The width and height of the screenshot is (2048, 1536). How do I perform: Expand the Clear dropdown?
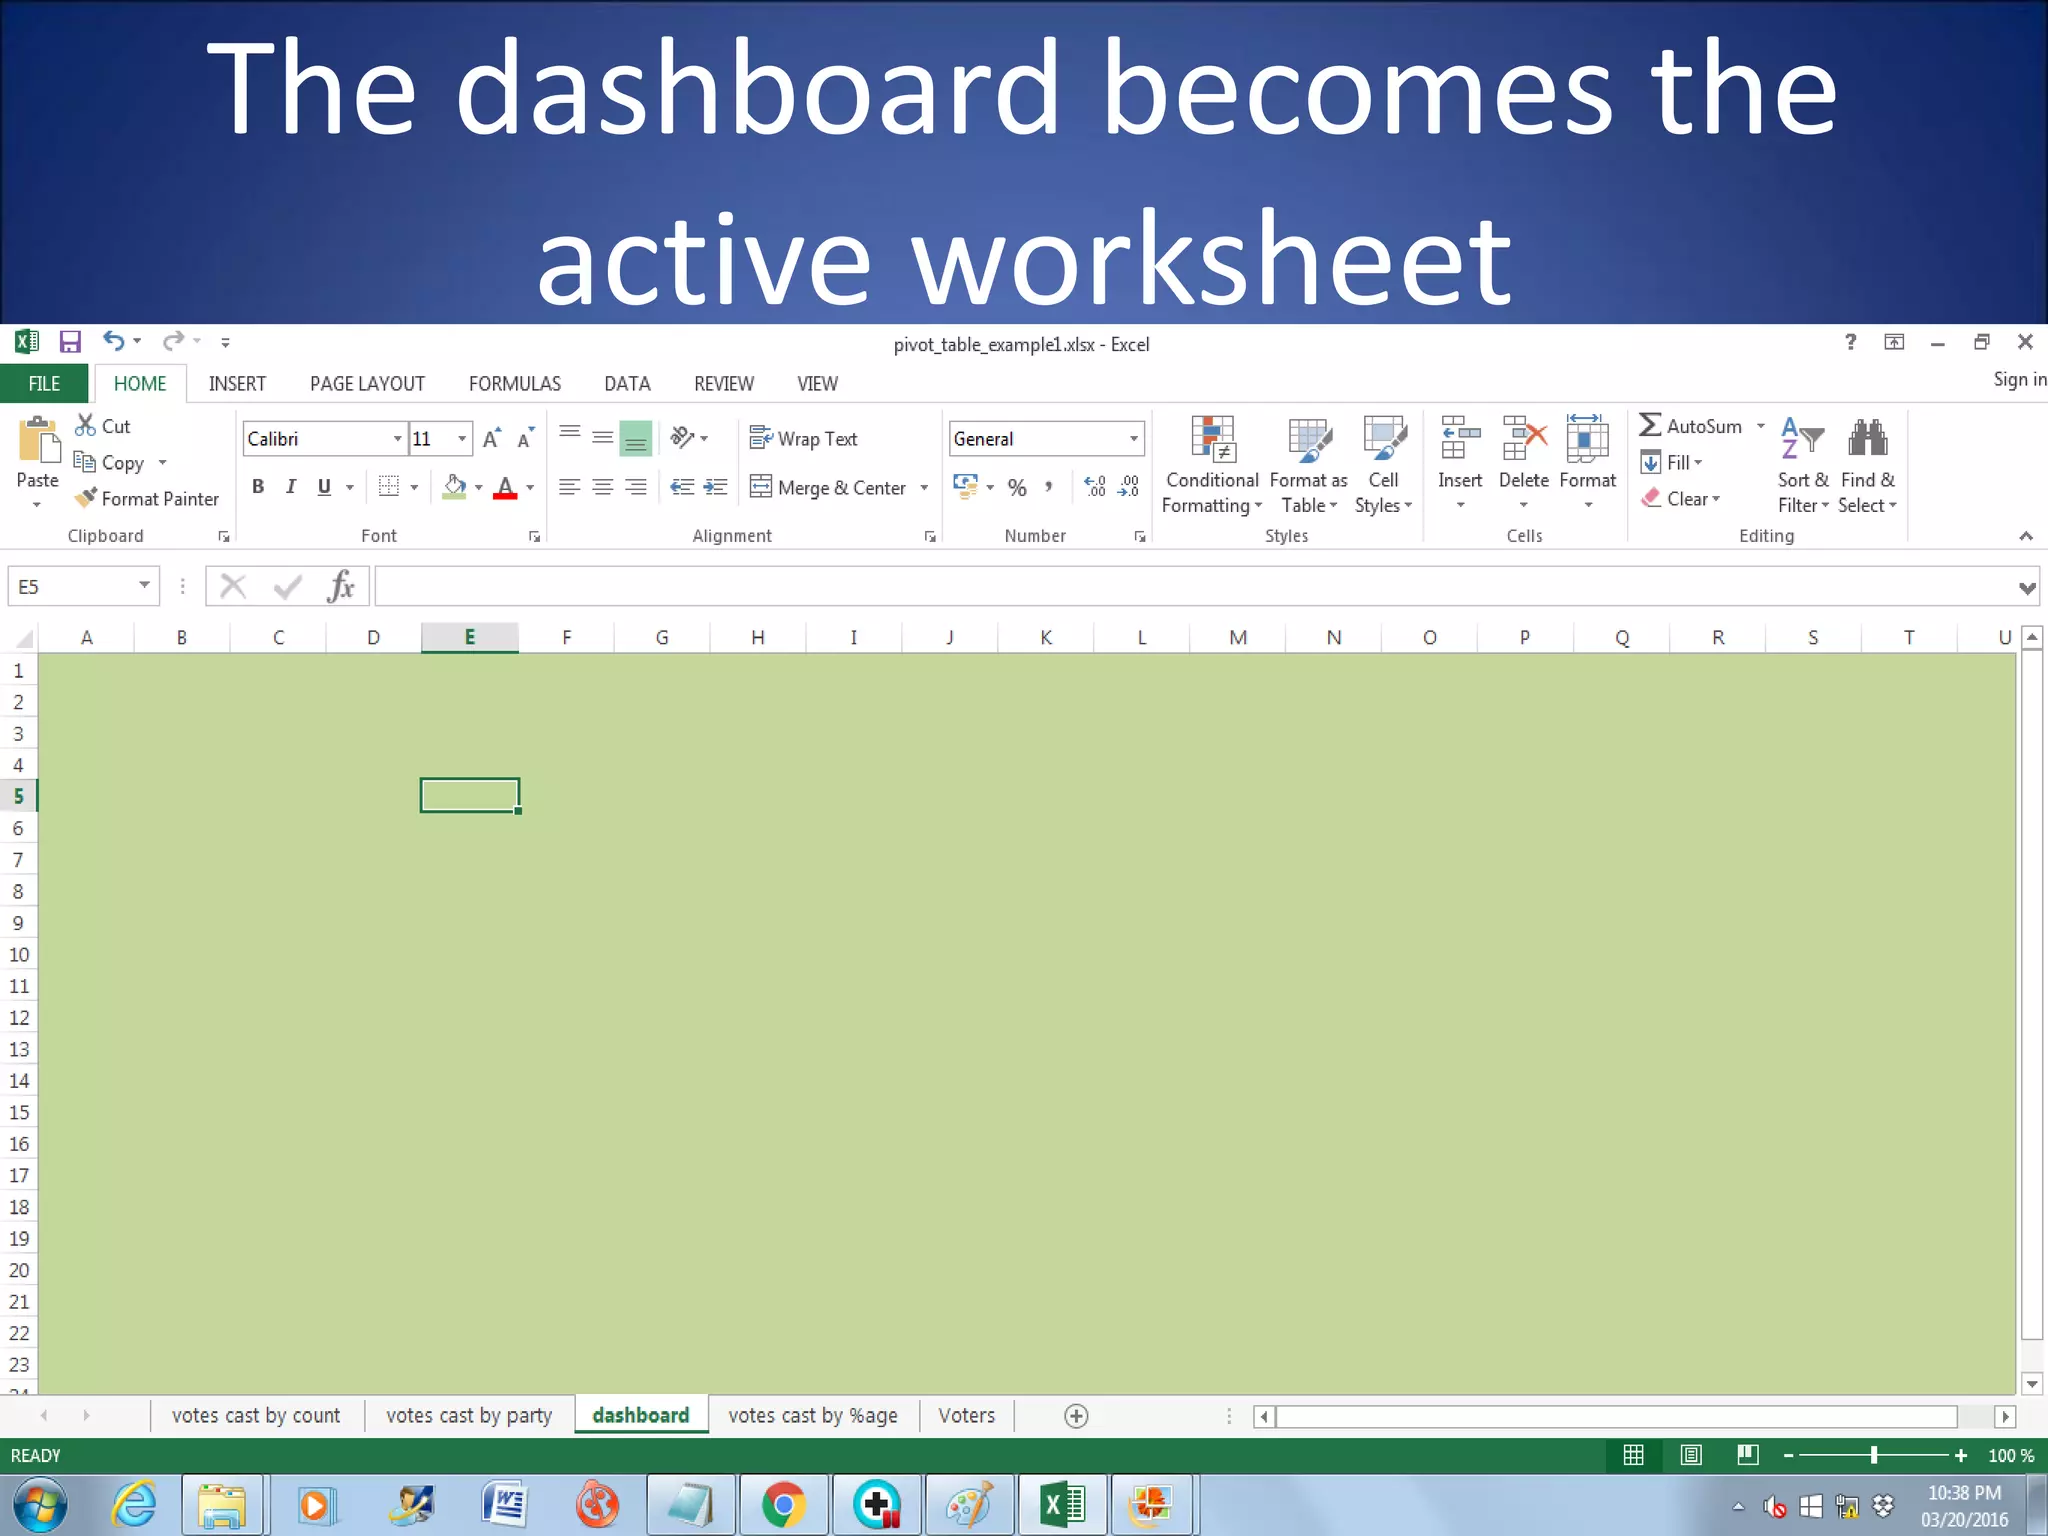[x=1716, y=499]
